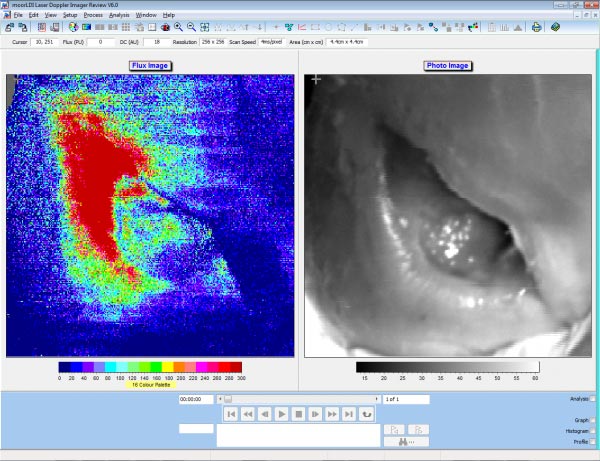Open the colour palette toolbar icon
The height and width of the screenshot is (461, 600).
pos(73,27)
